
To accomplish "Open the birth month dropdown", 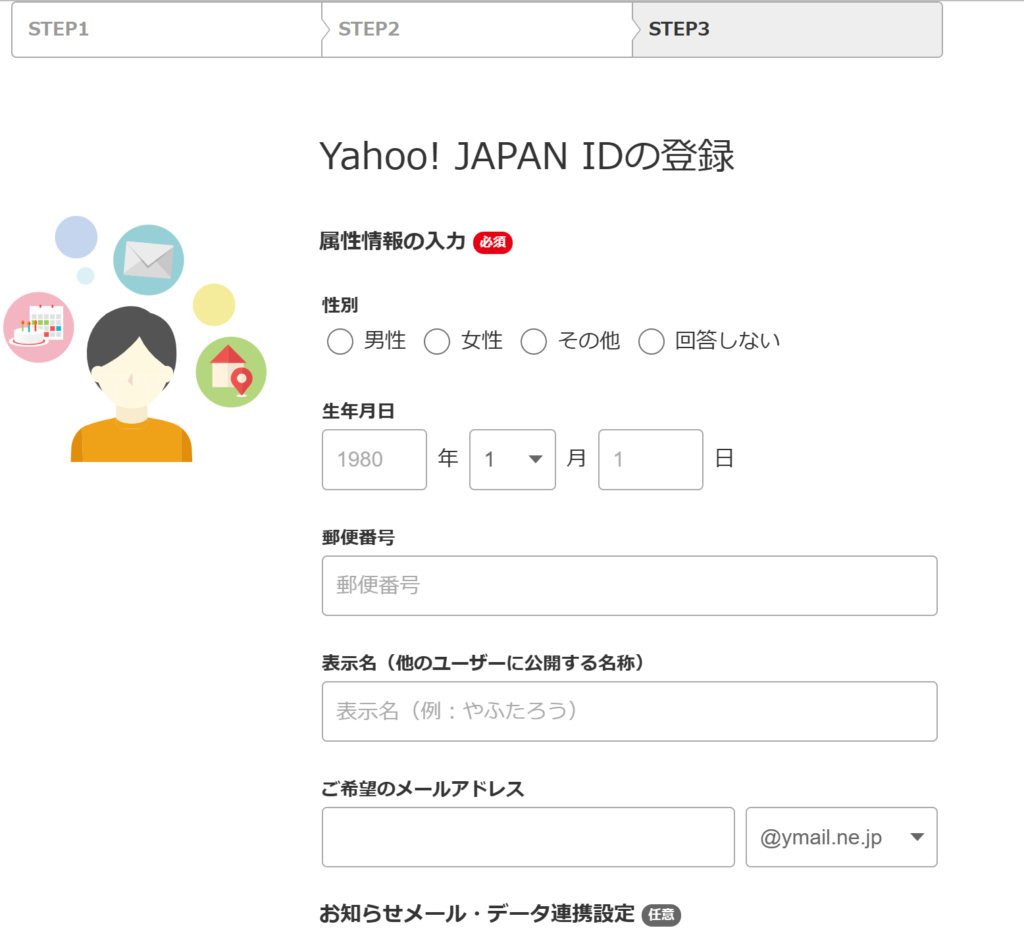I will tap(512, 459).
